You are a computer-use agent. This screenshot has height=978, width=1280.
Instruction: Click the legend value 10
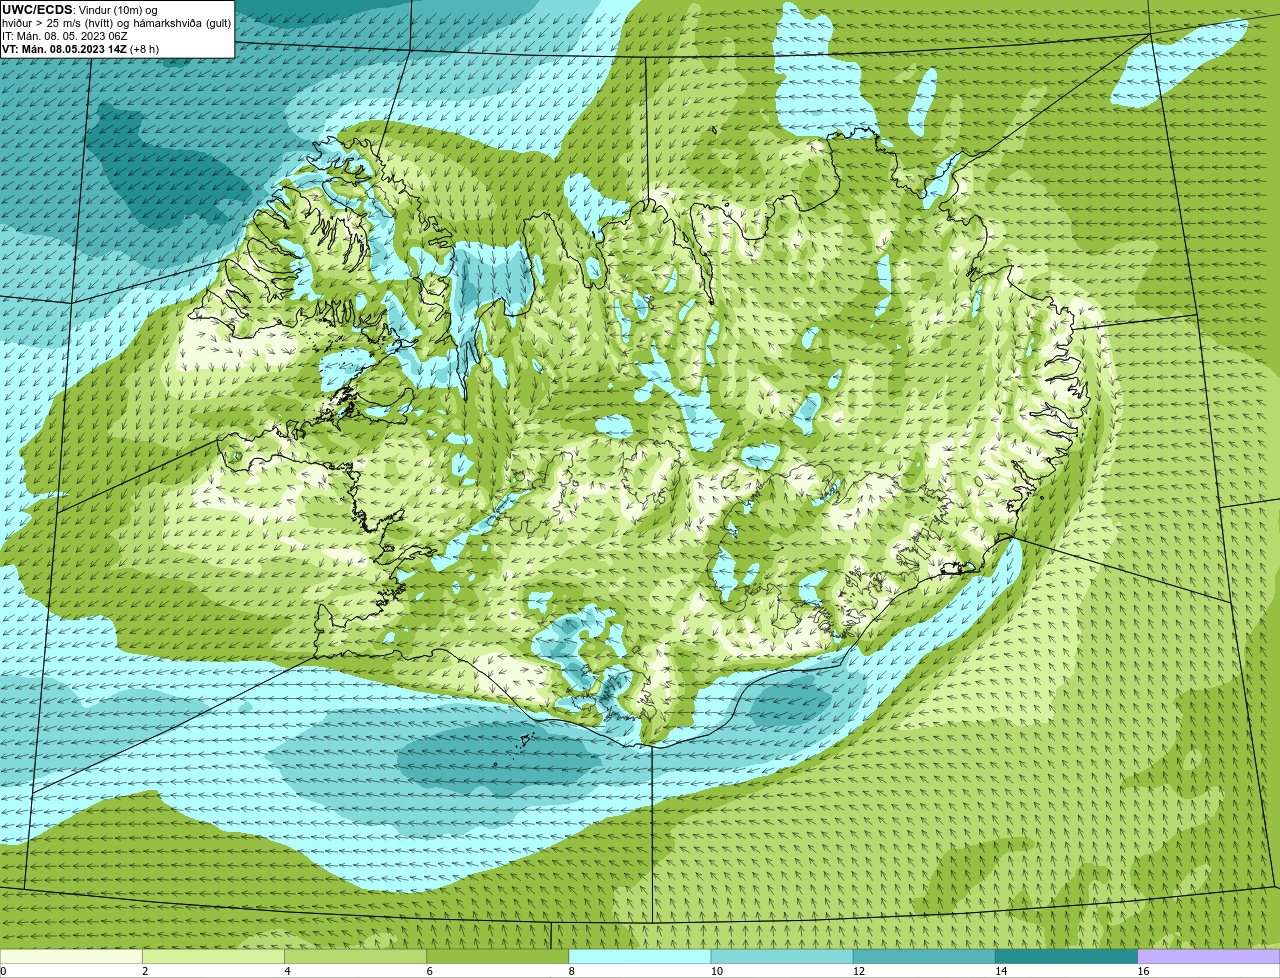click(716, 971)
